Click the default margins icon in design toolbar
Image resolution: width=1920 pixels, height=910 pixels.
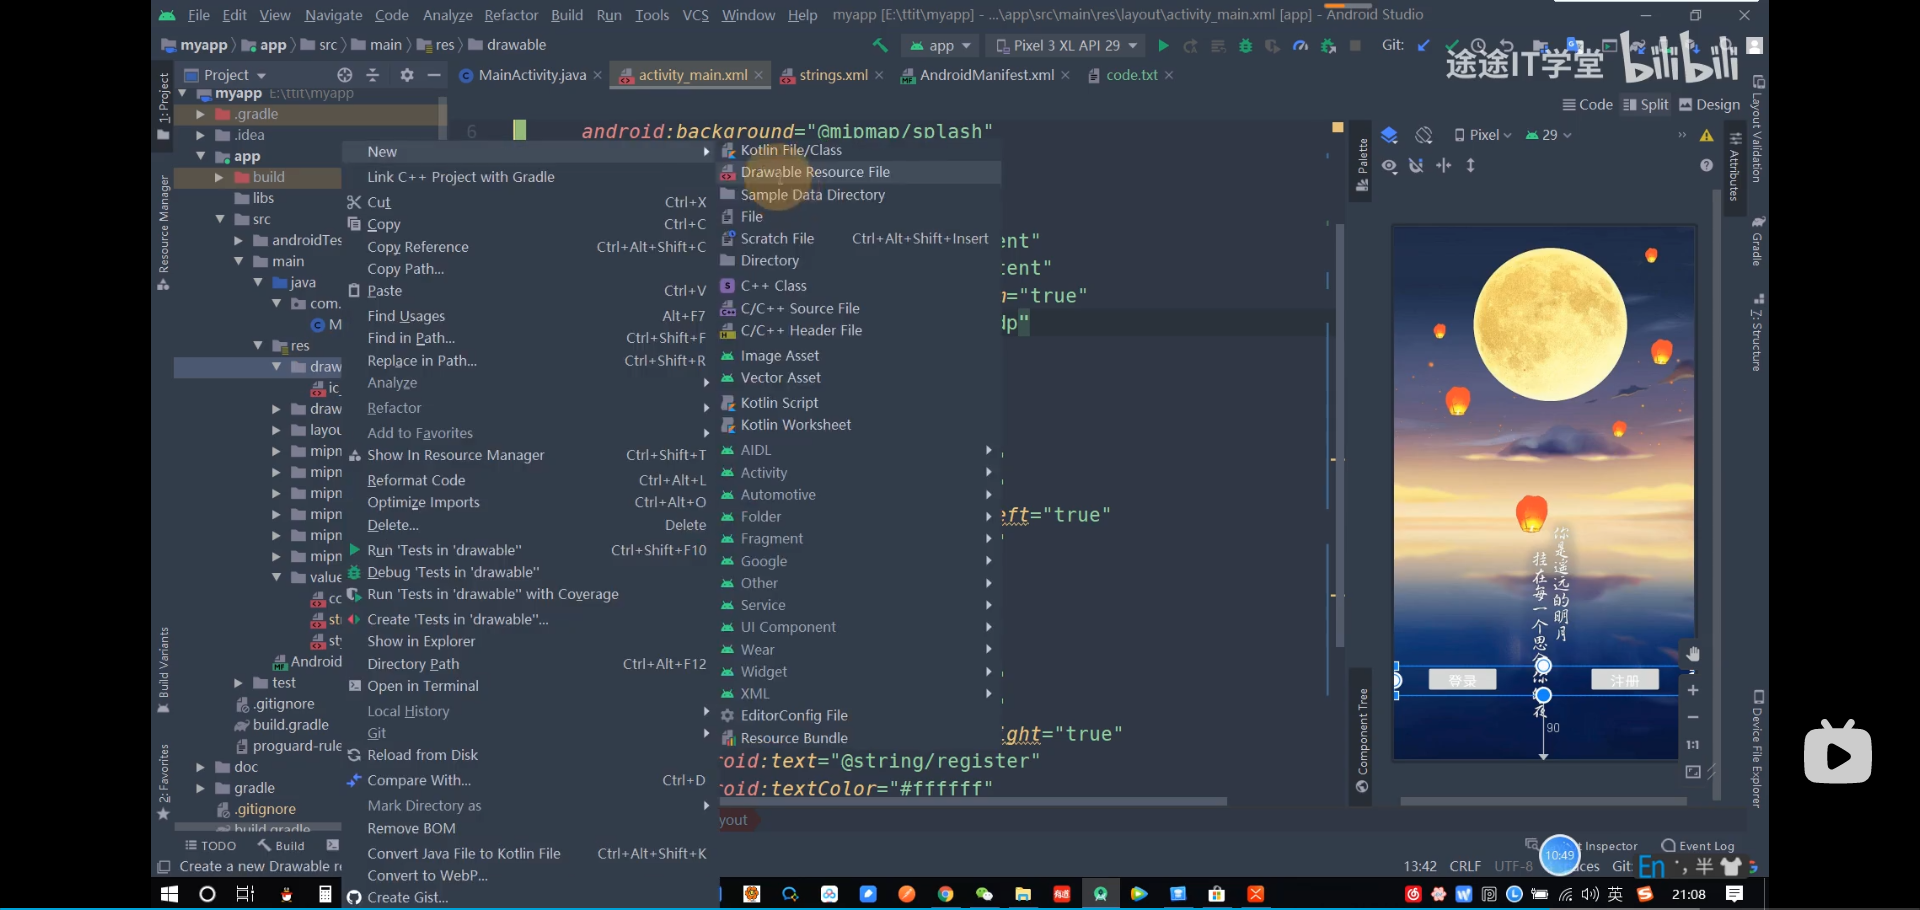1443,166
